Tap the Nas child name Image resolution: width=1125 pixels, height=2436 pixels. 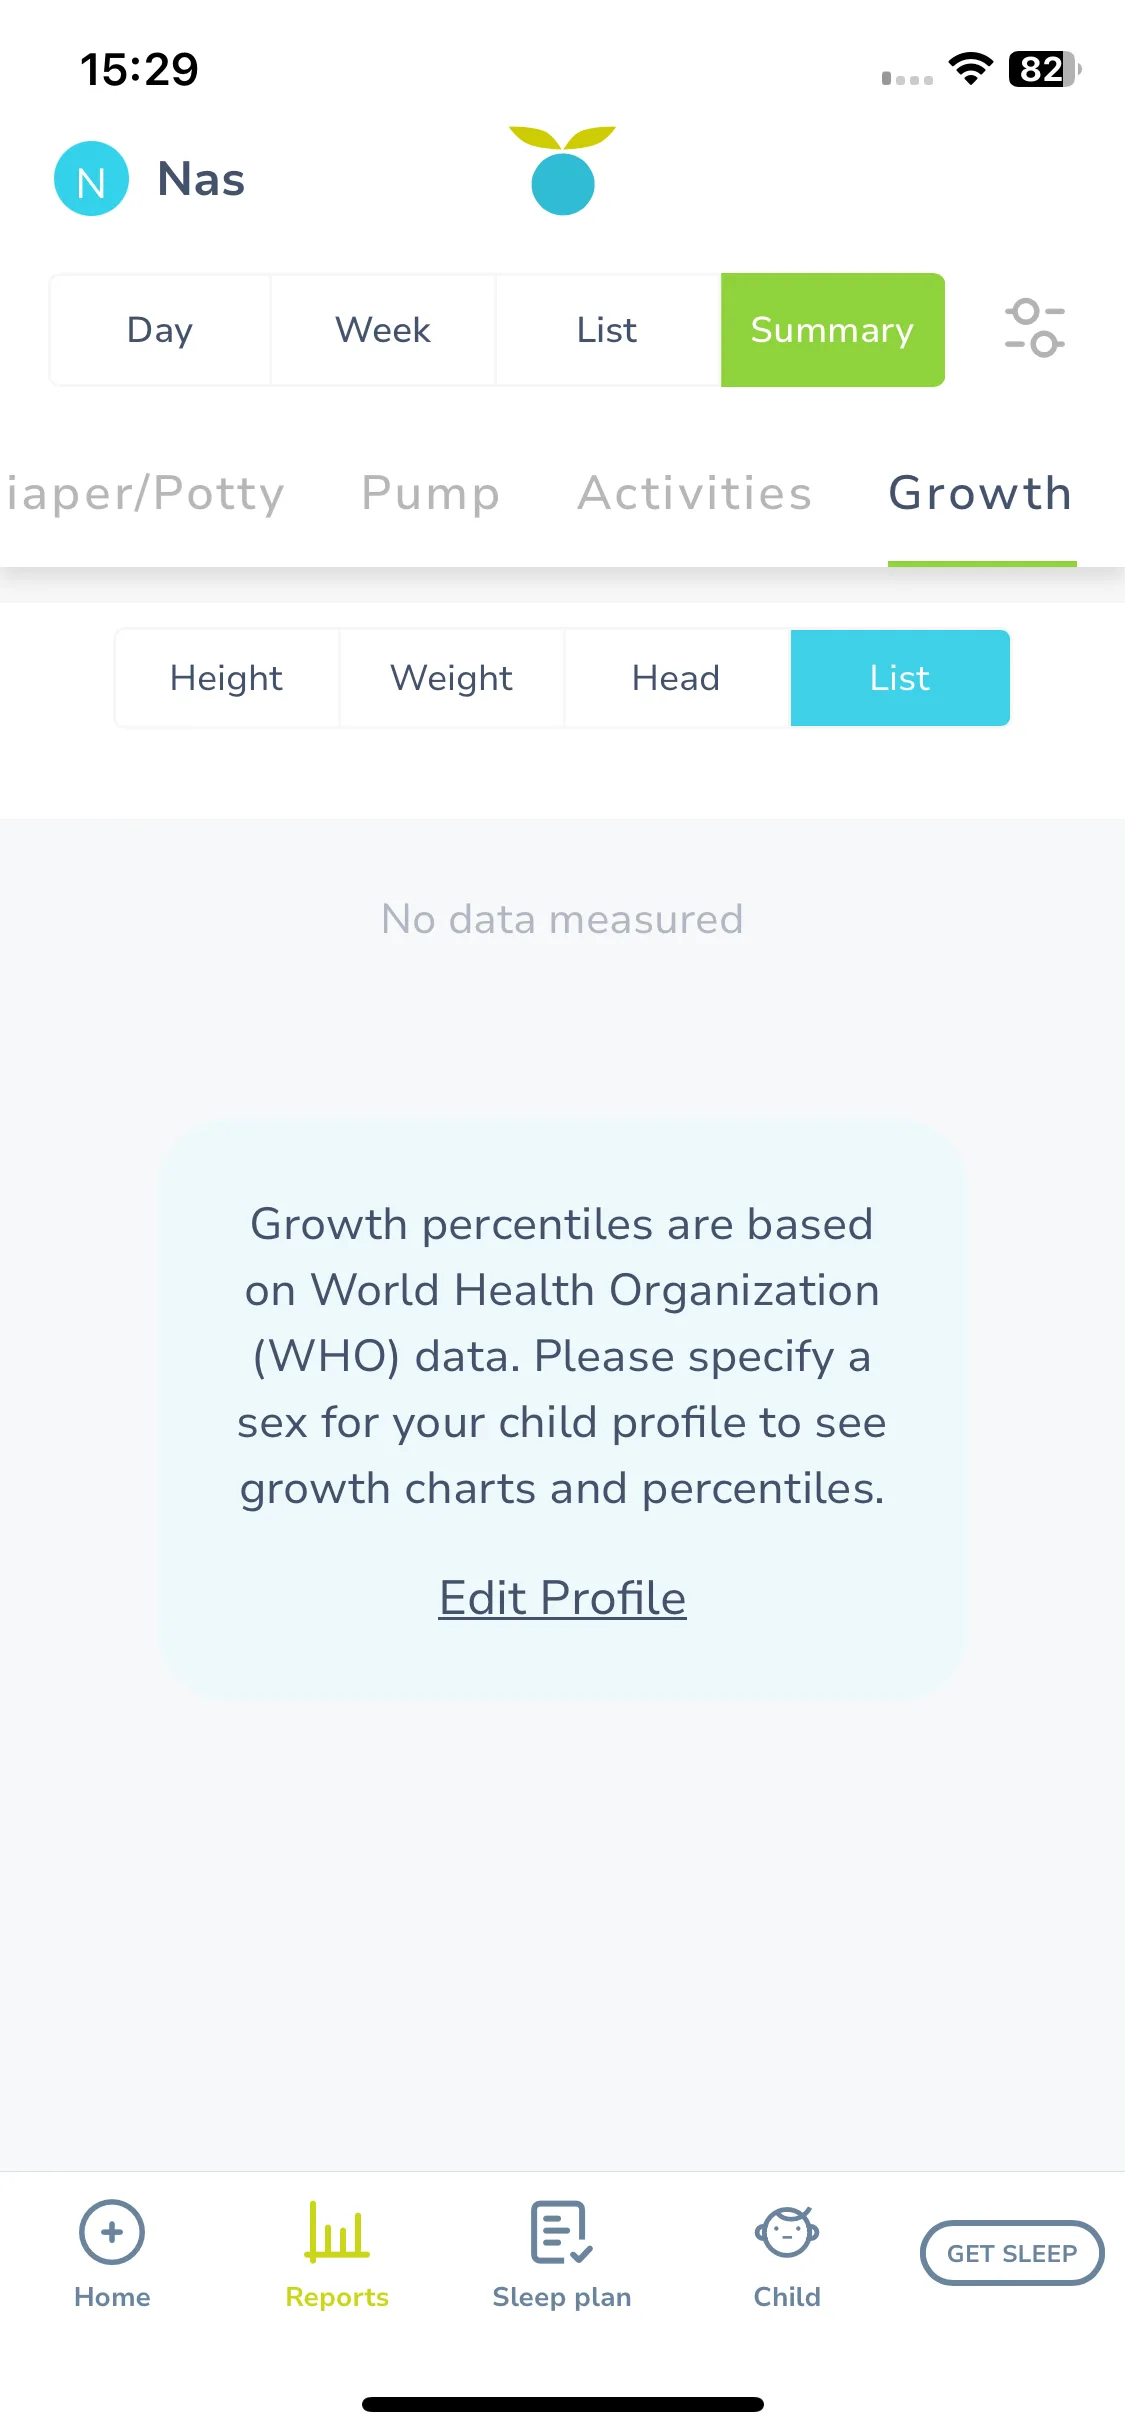(201, 180)
